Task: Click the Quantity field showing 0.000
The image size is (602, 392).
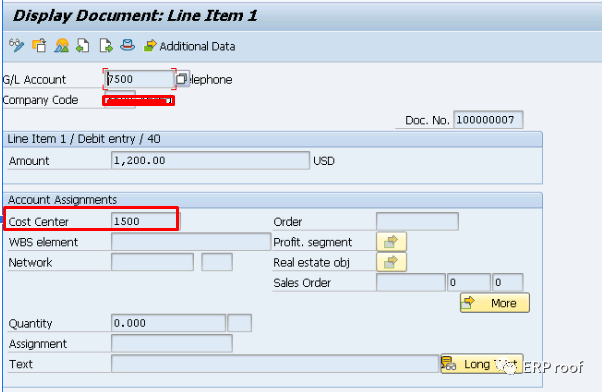Action: click(168, 323)
